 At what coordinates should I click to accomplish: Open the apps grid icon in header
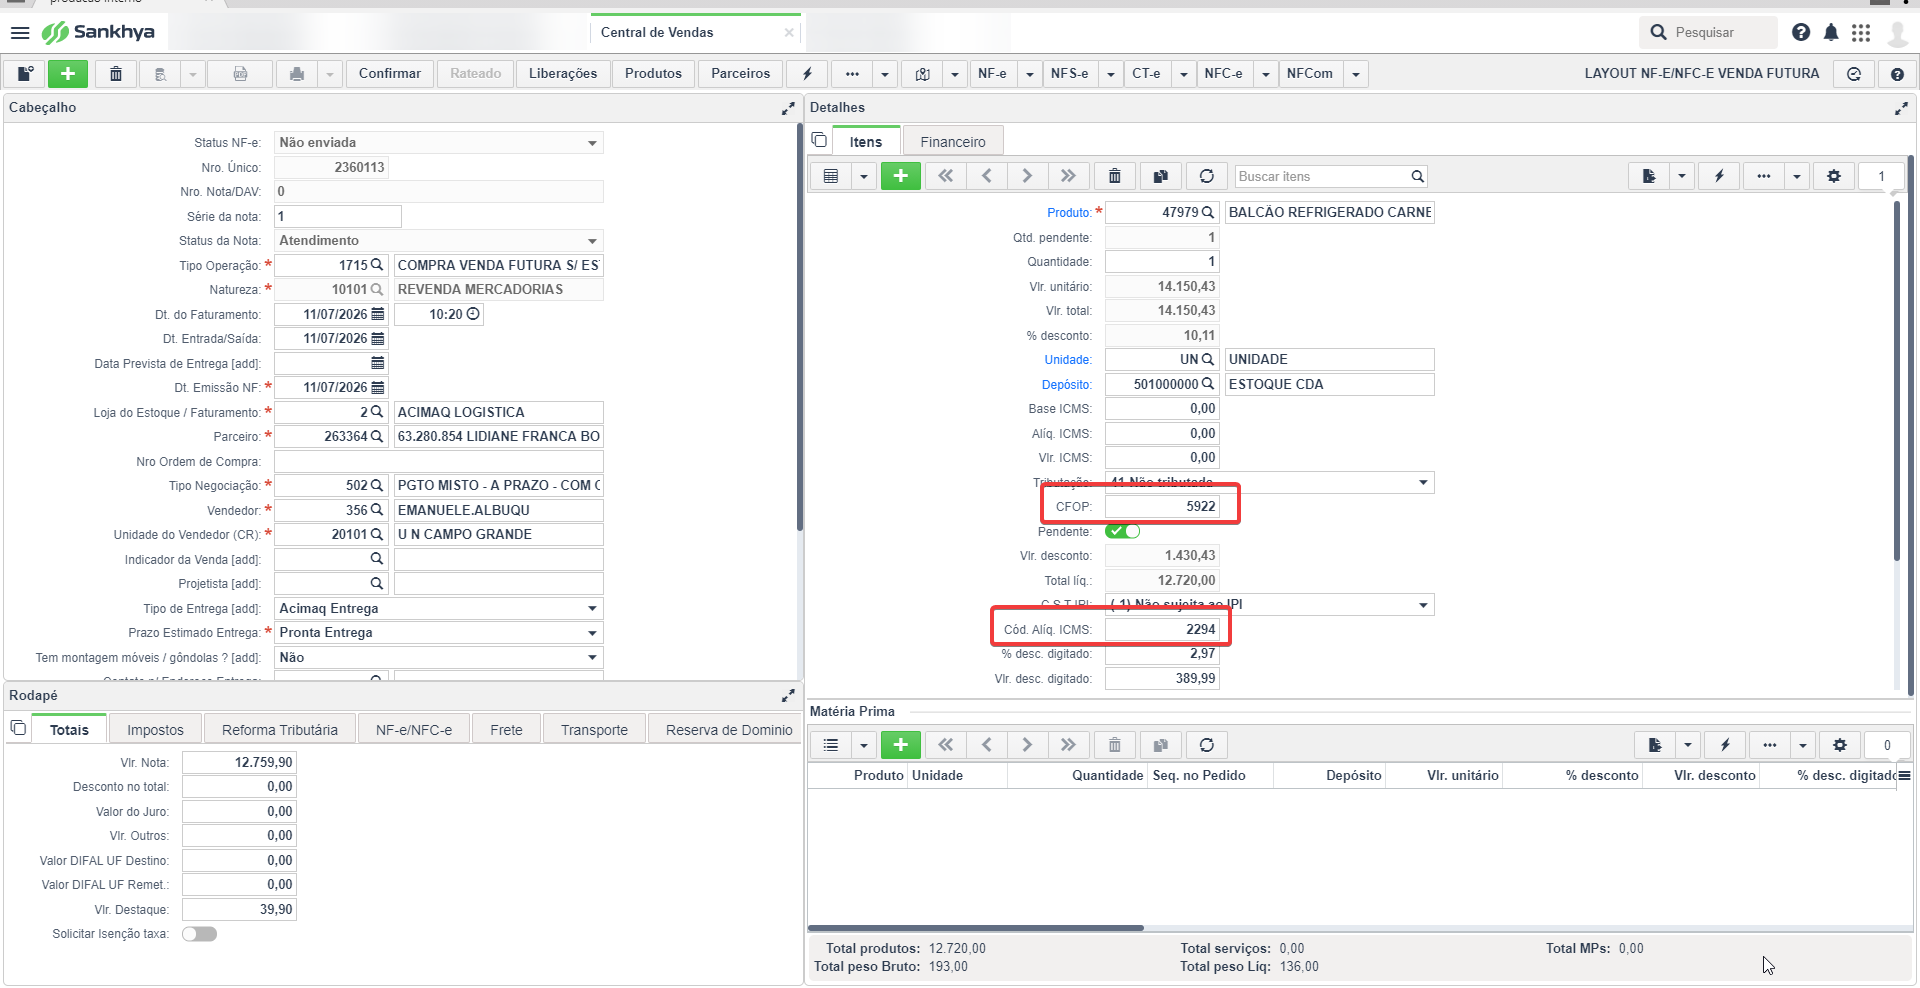coord(1861,33)
